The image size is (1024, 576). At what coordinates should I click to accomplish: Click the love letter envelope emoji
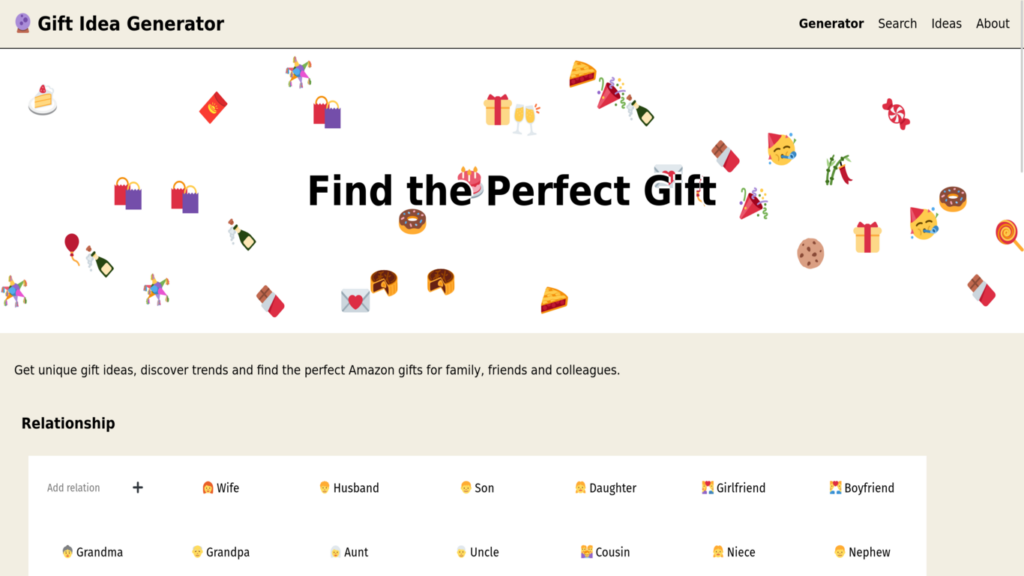click(355, 300)
